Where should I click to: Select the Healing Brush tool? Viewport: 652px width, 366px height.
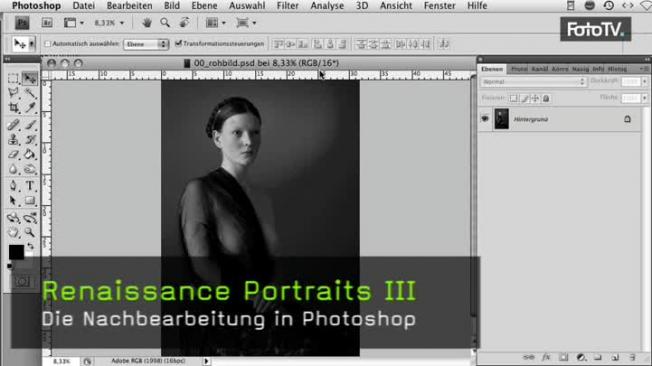(x=13, y=124)
